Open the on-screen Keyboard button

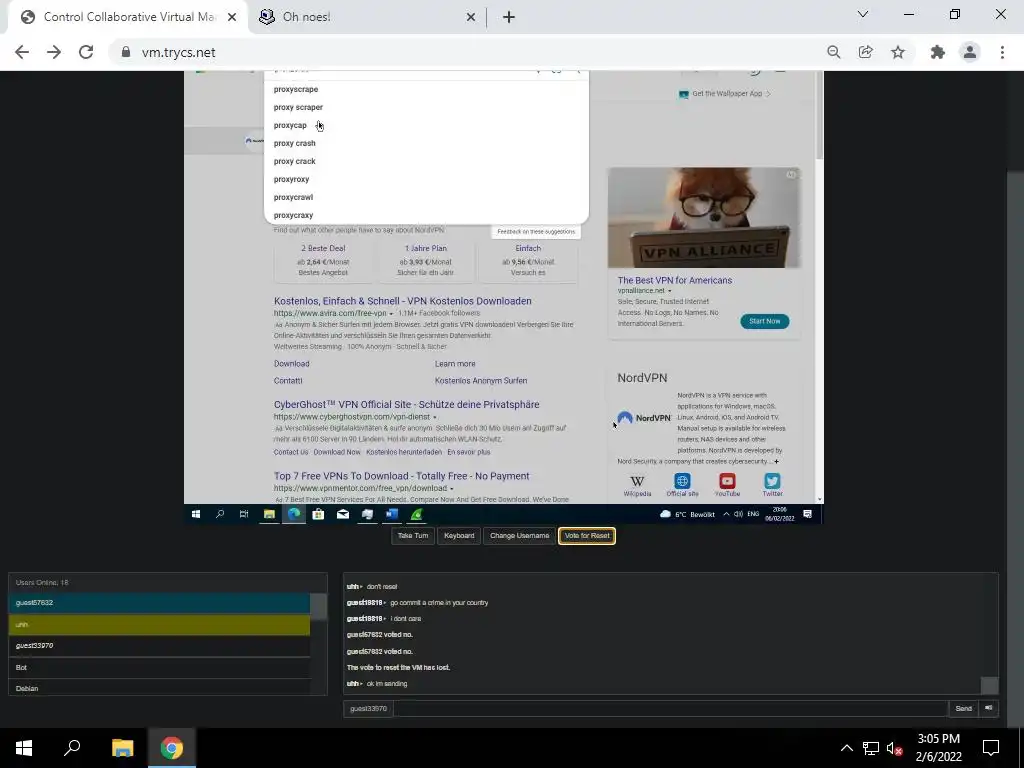[459, 536]
